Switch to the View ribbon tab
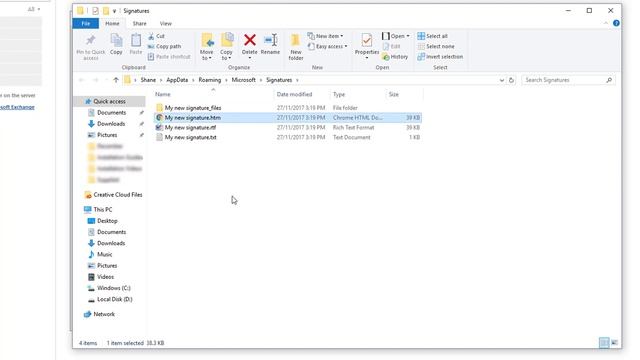The width and height of the screenshot is (640, 360). 165,24
